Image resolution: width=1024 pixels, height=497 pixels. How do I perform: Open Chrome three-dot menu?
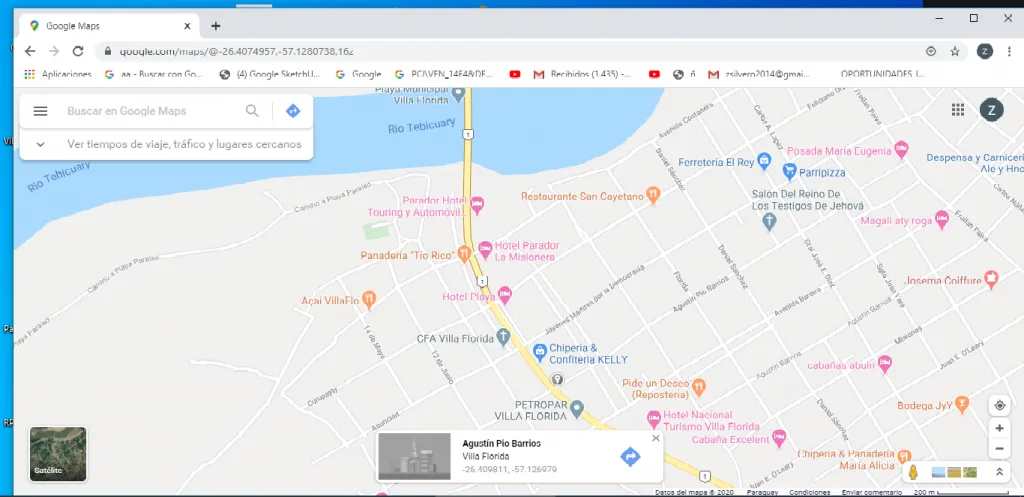click(1010, 51)
